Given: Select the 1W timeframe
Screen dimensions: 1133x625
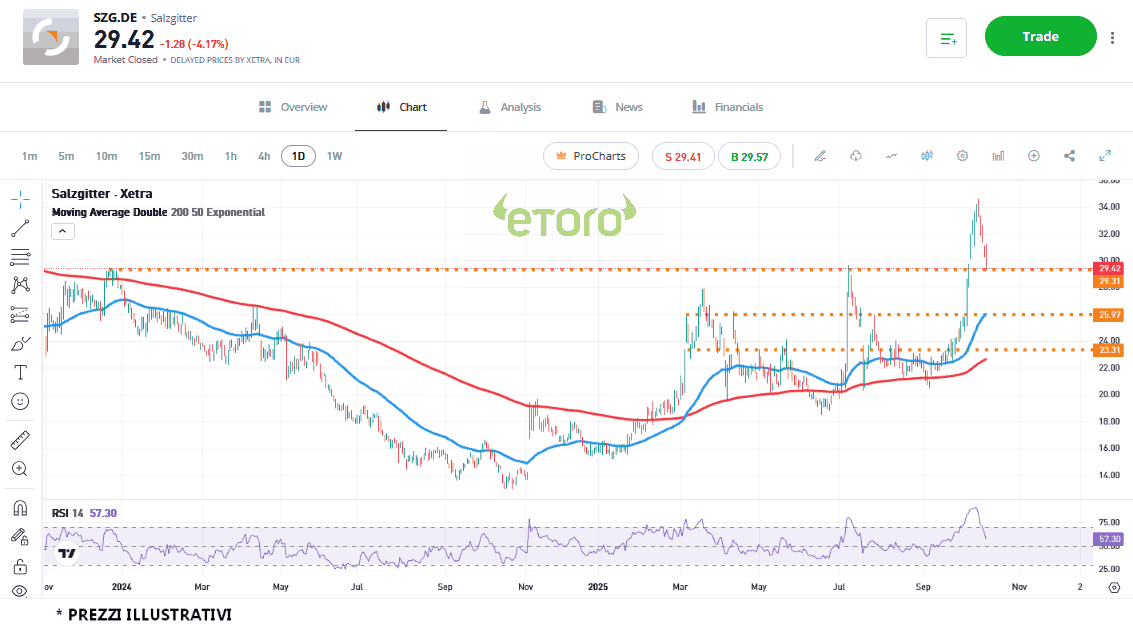Looking at the screenshot, I should click(334, 156).
